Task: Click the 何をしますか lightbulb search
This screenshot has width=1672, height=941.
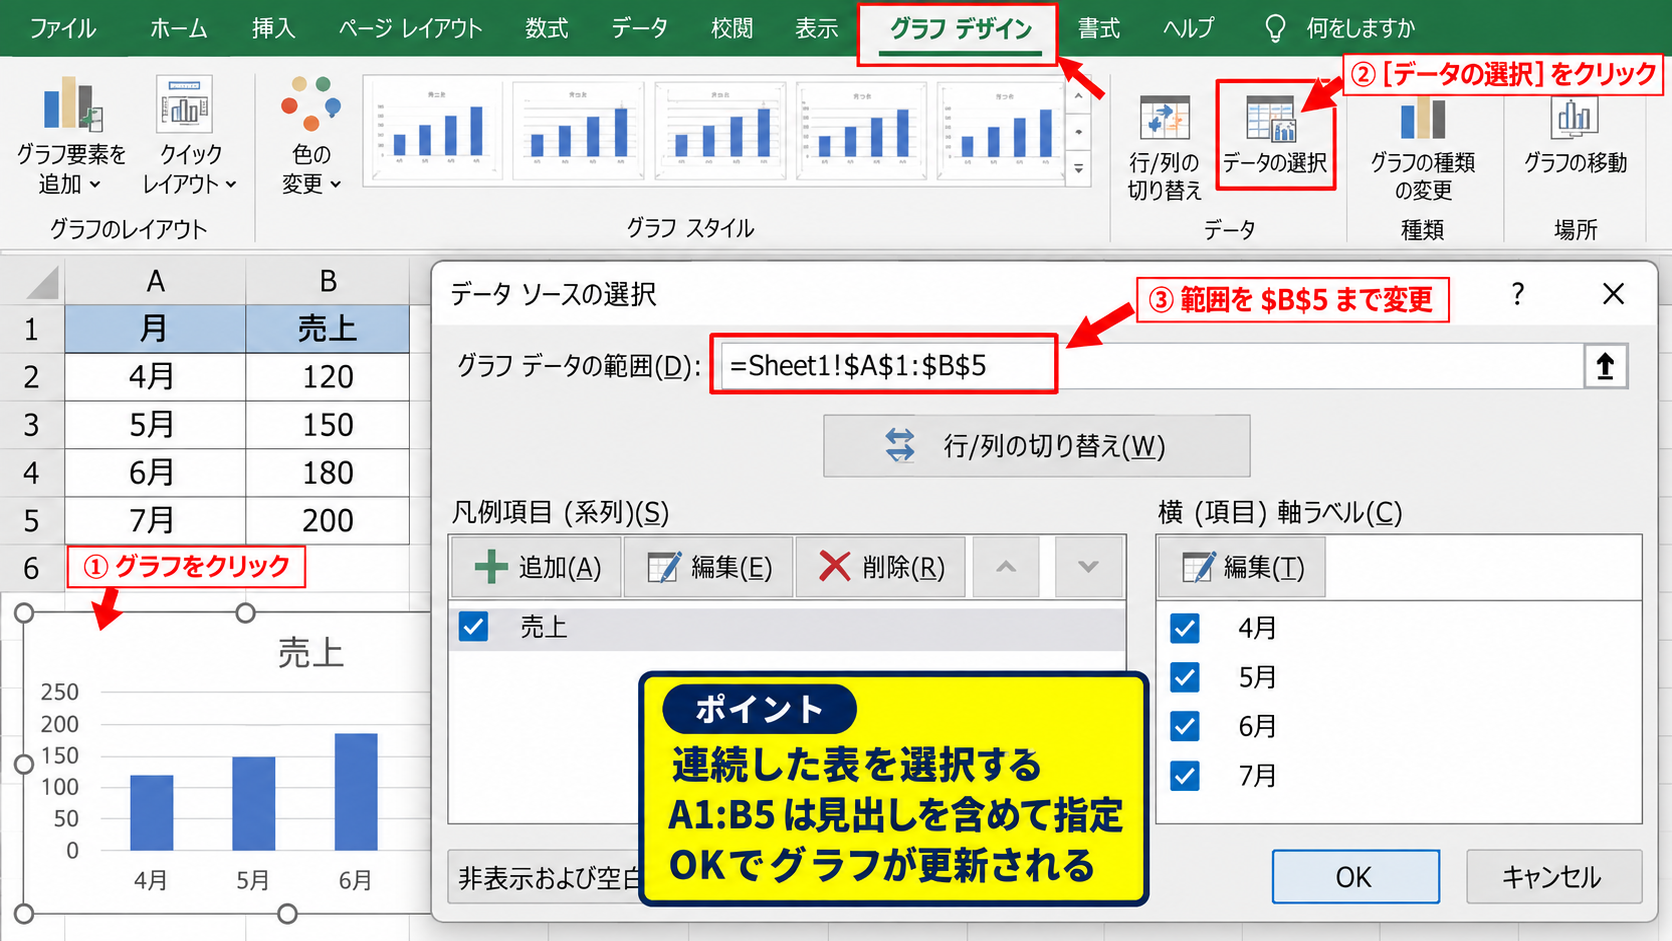Action: tap(1340, 28)
